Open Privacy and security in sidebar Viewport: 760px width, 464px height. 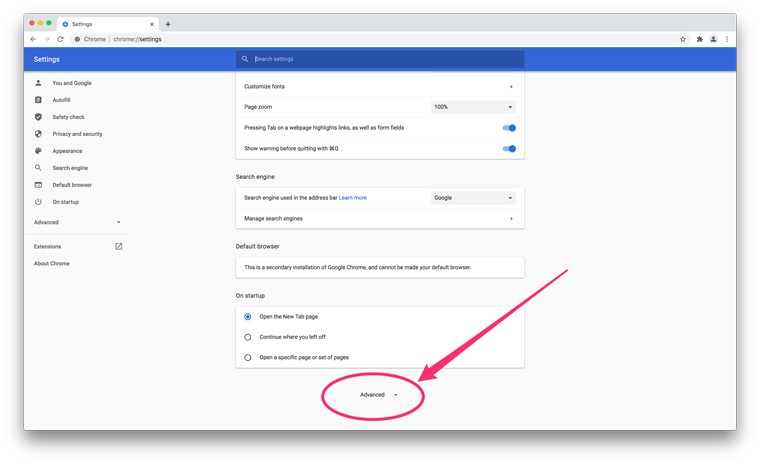(77, 134)
